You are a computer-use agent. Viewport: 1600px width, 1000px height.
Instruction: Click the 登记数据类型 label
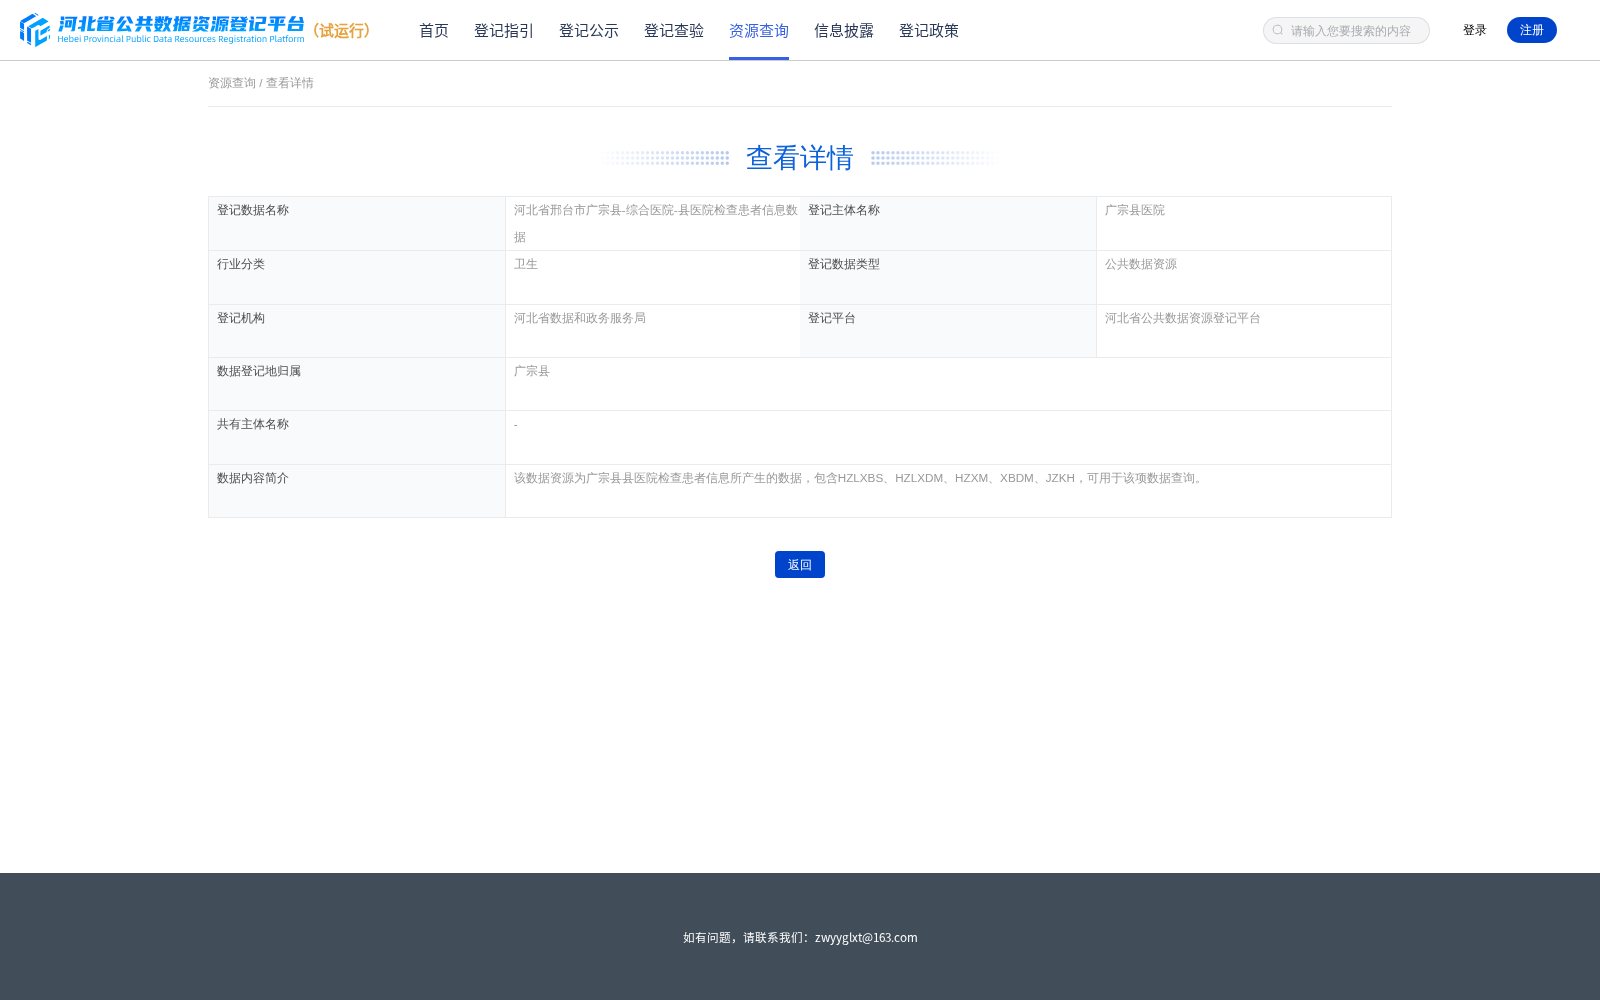844,264
